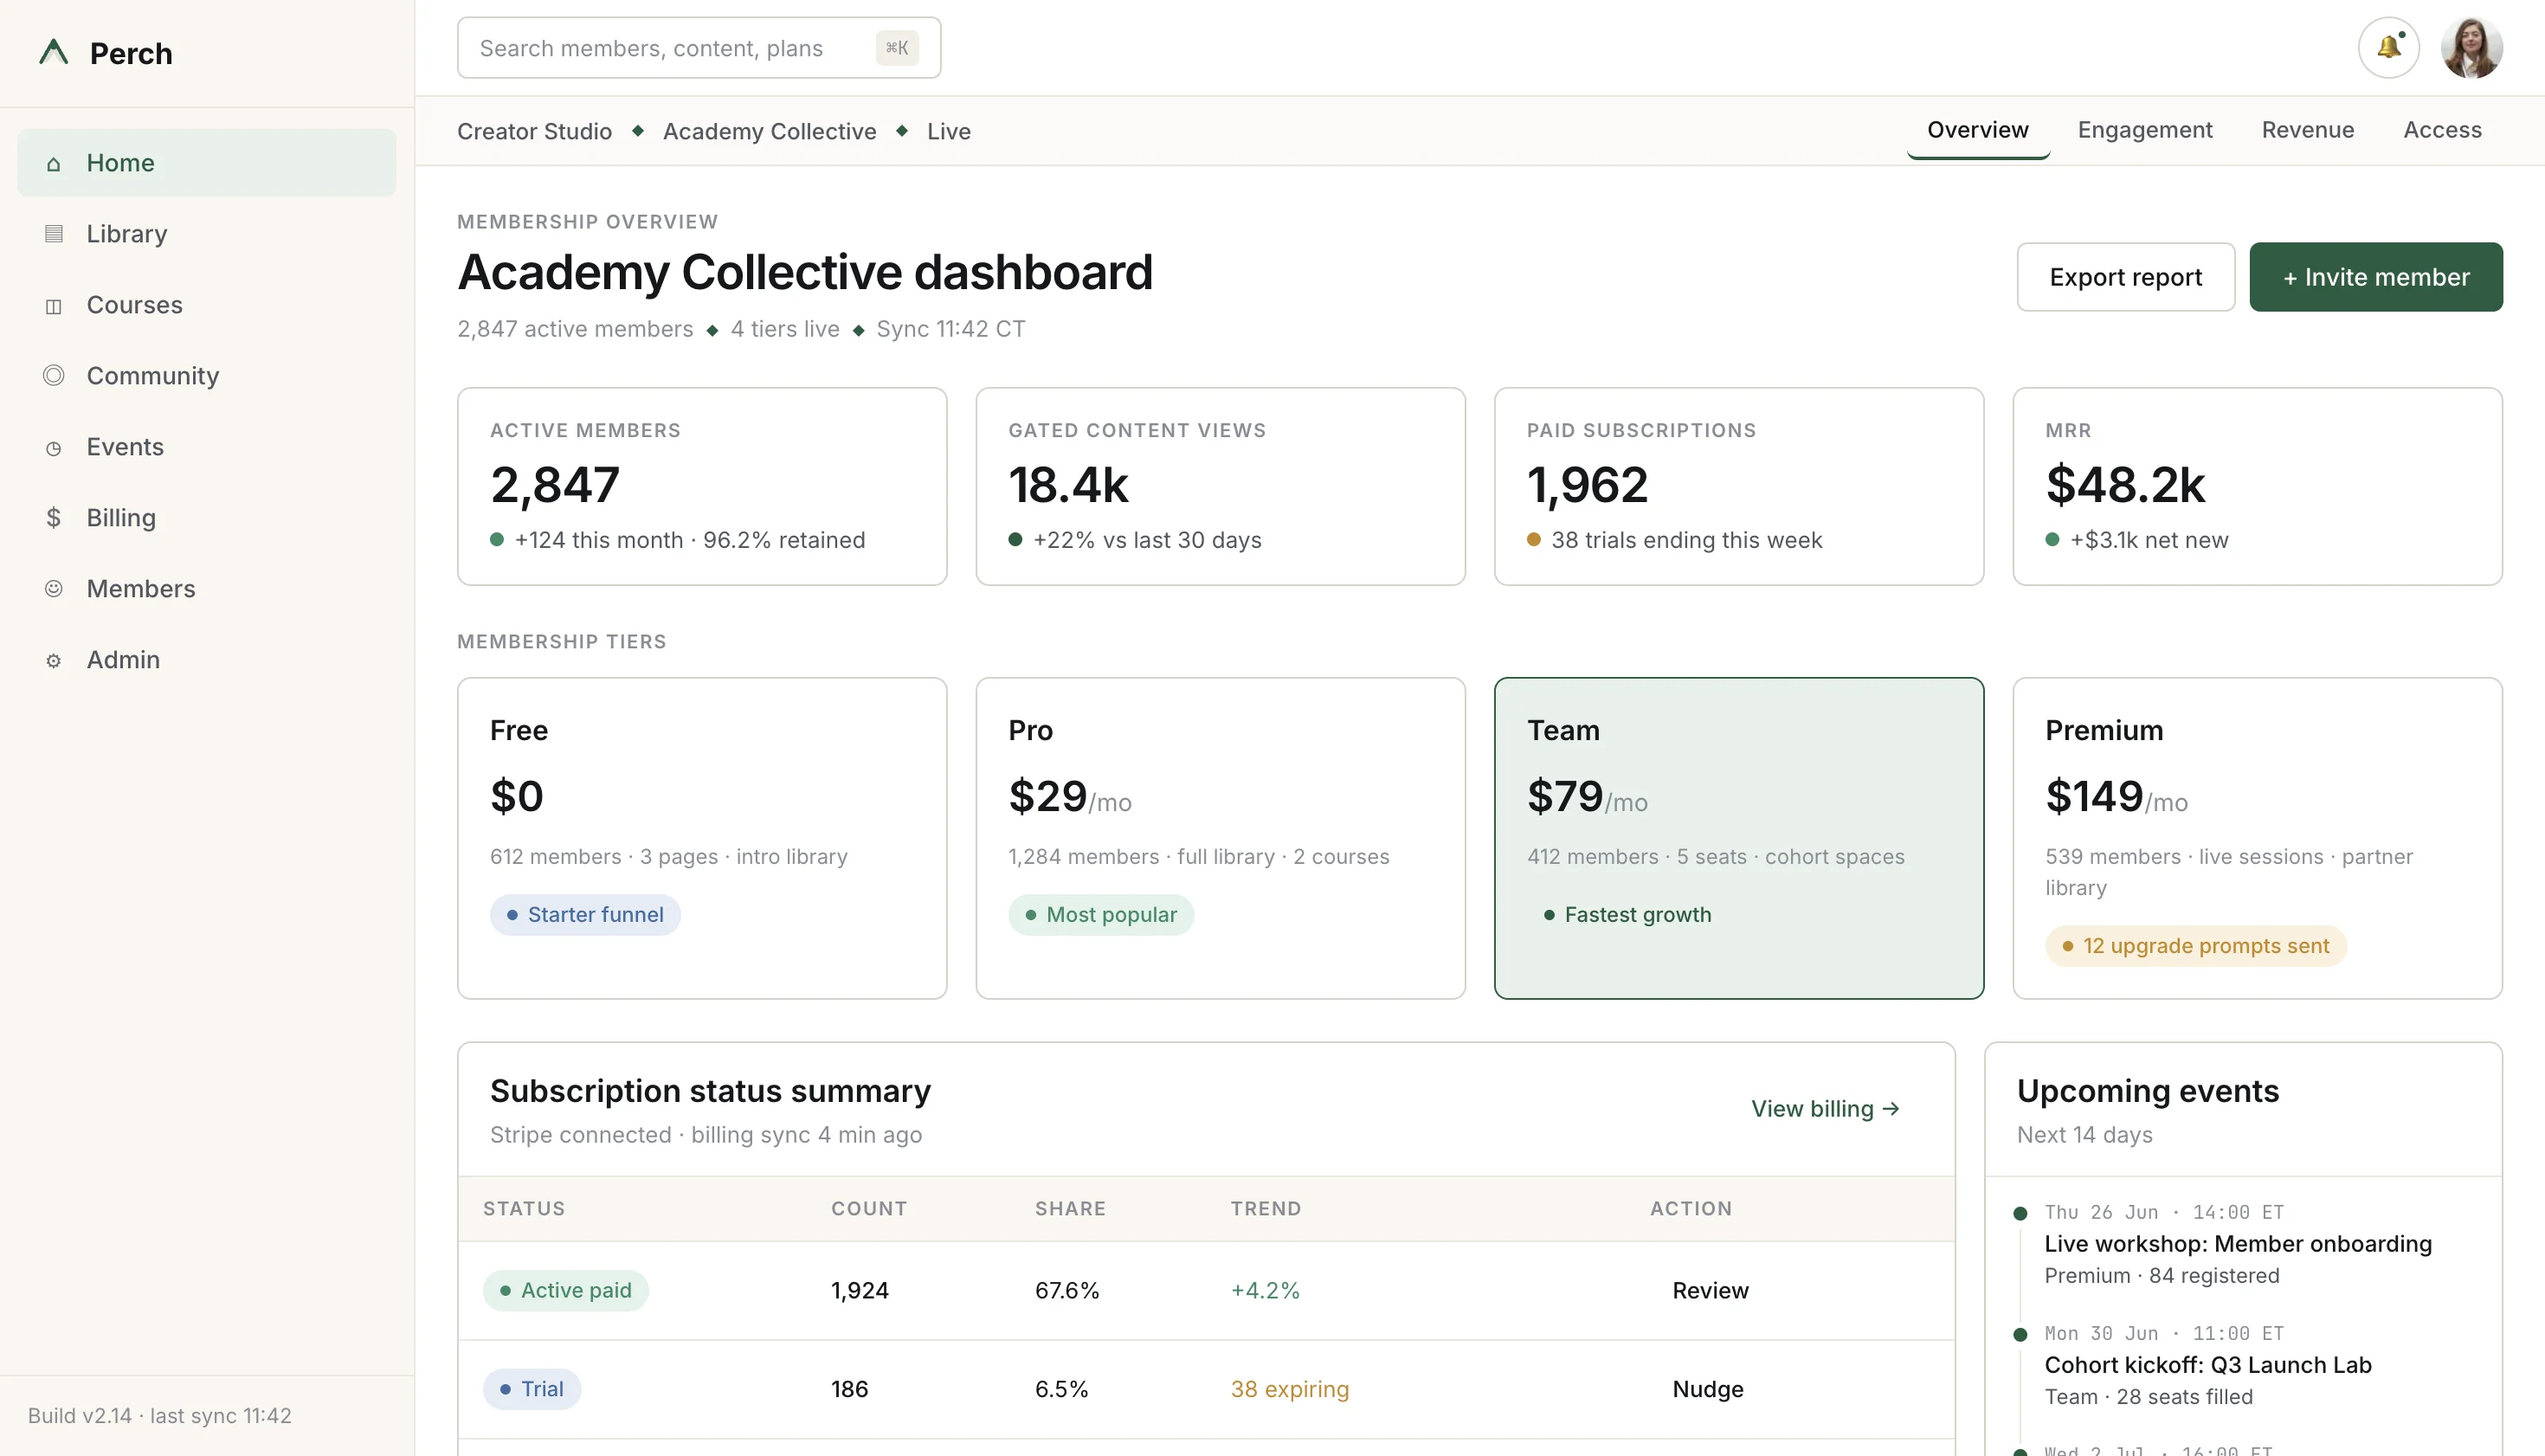Click the Starter funnel badge

[585, 915]
